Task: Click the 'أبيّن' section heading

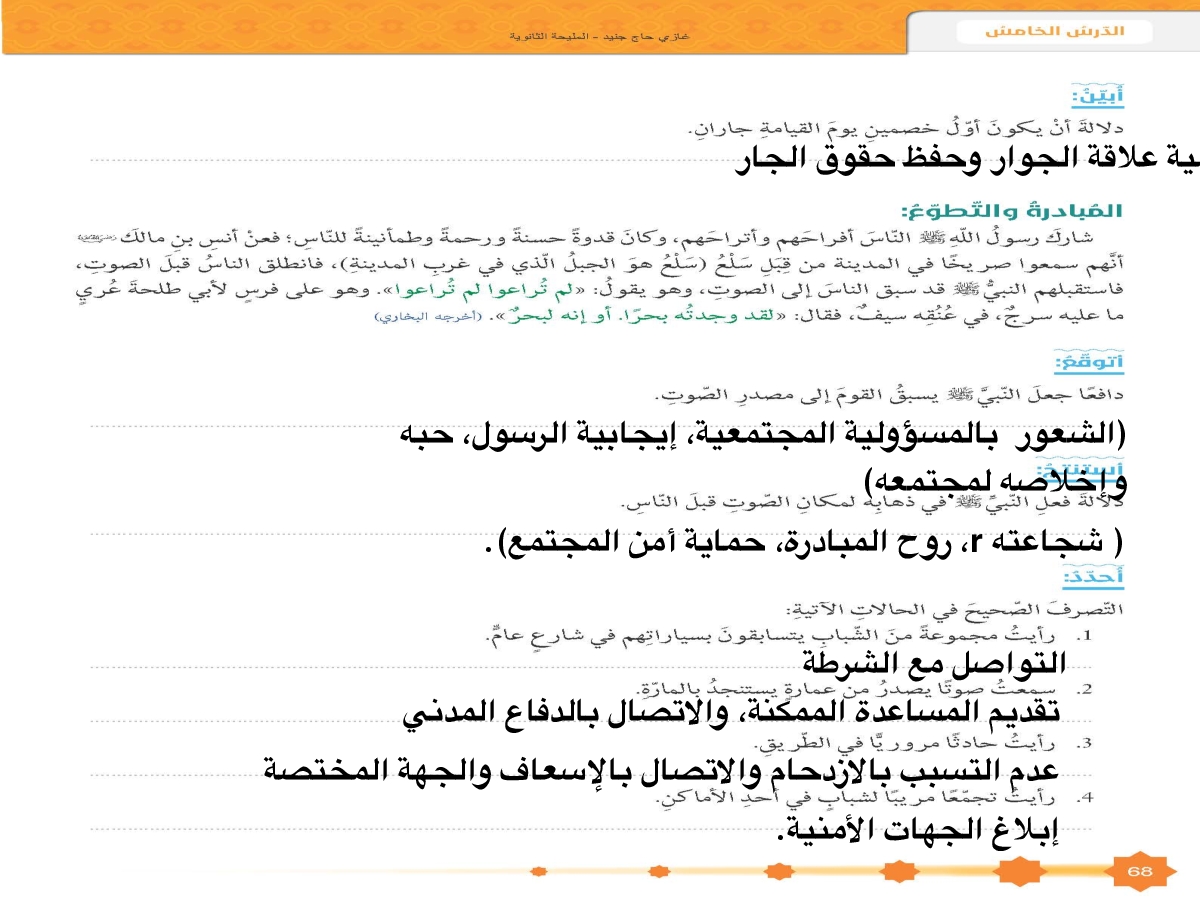Action: point(1098,96)
